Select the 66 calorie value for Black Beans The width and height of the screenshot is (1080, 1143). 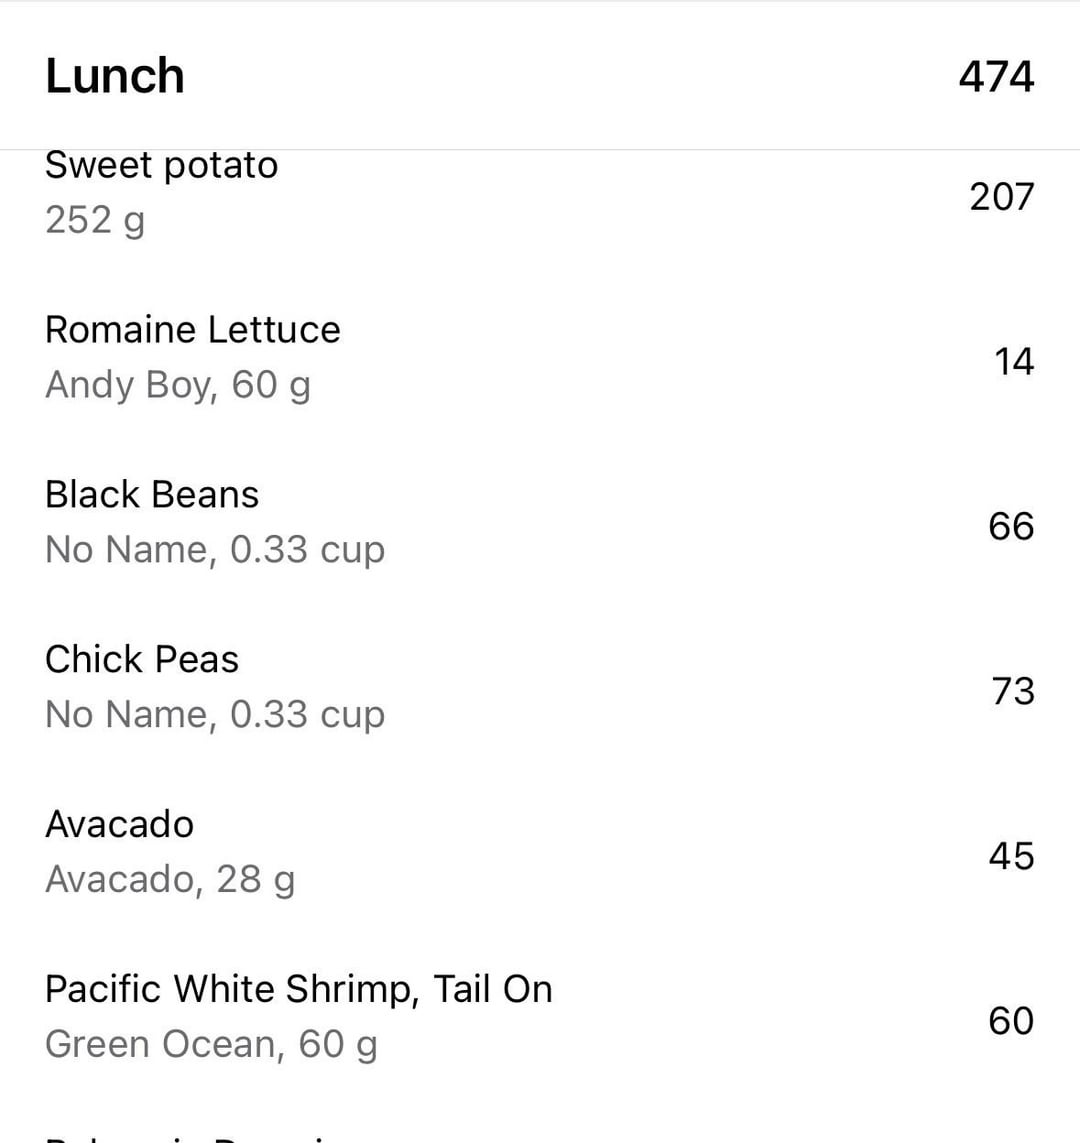tap(1010, 526)
